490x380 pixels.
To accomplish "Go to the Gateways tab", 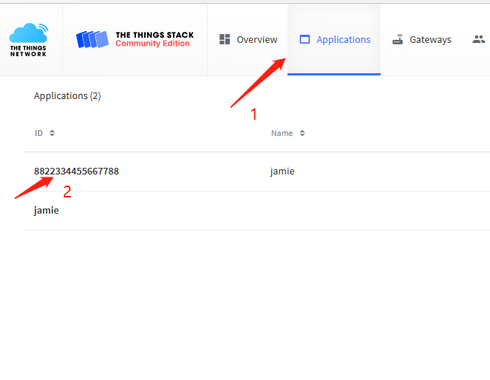I will [422, 39].
